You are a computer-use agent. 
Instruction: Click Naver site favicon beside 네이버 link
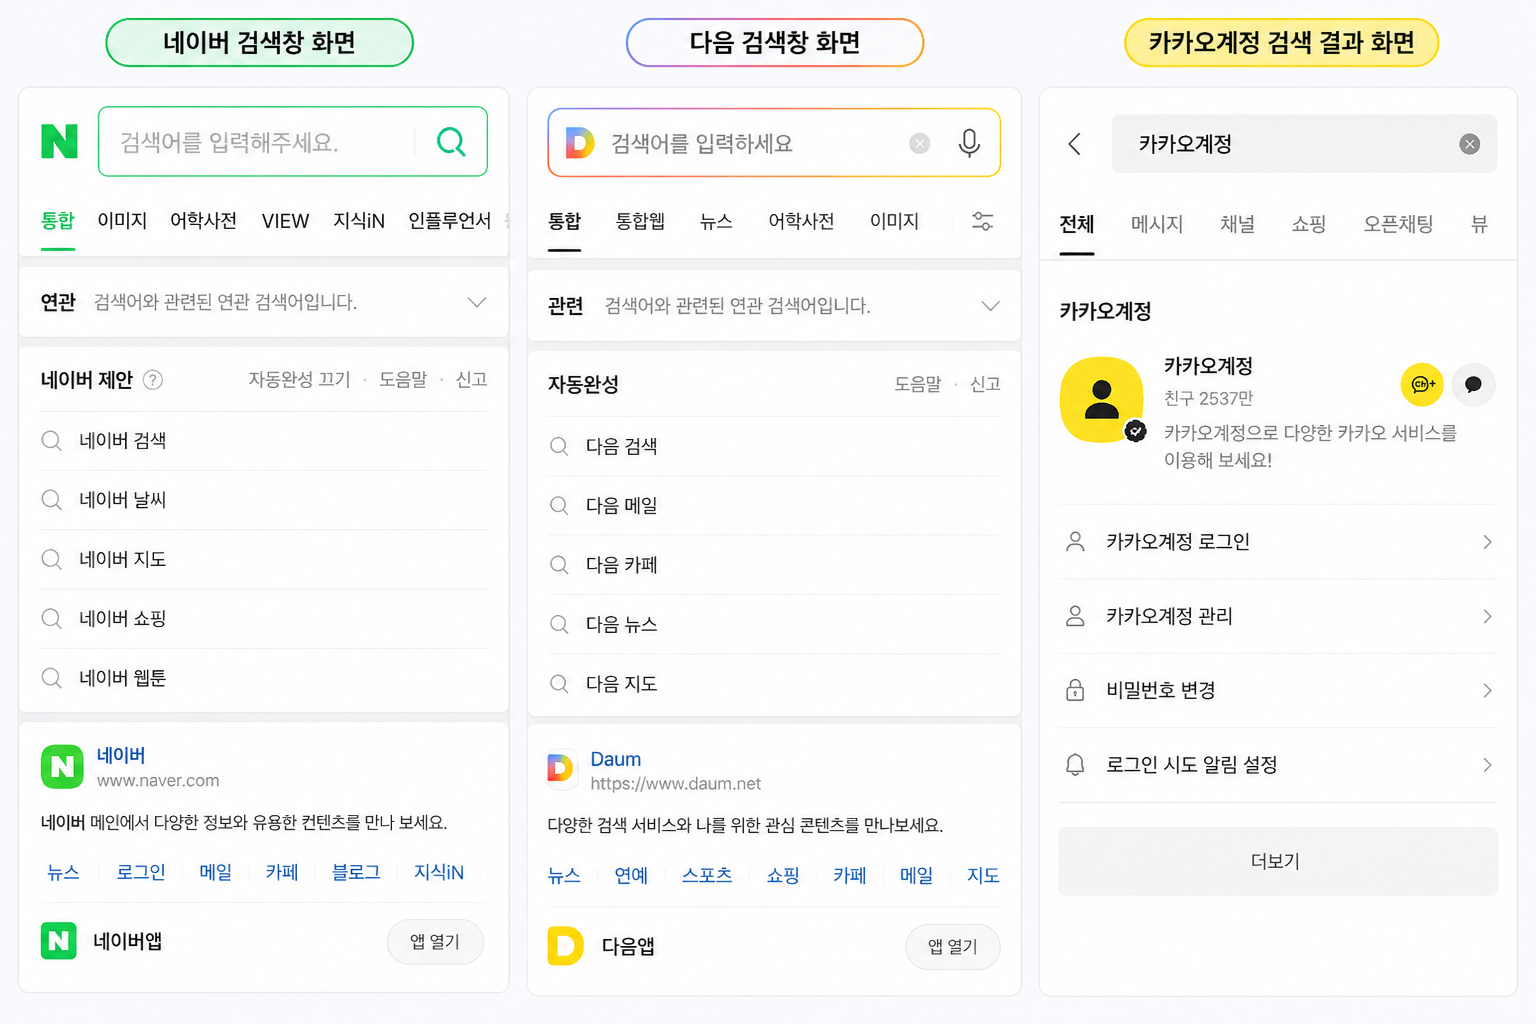click(62, 767)
